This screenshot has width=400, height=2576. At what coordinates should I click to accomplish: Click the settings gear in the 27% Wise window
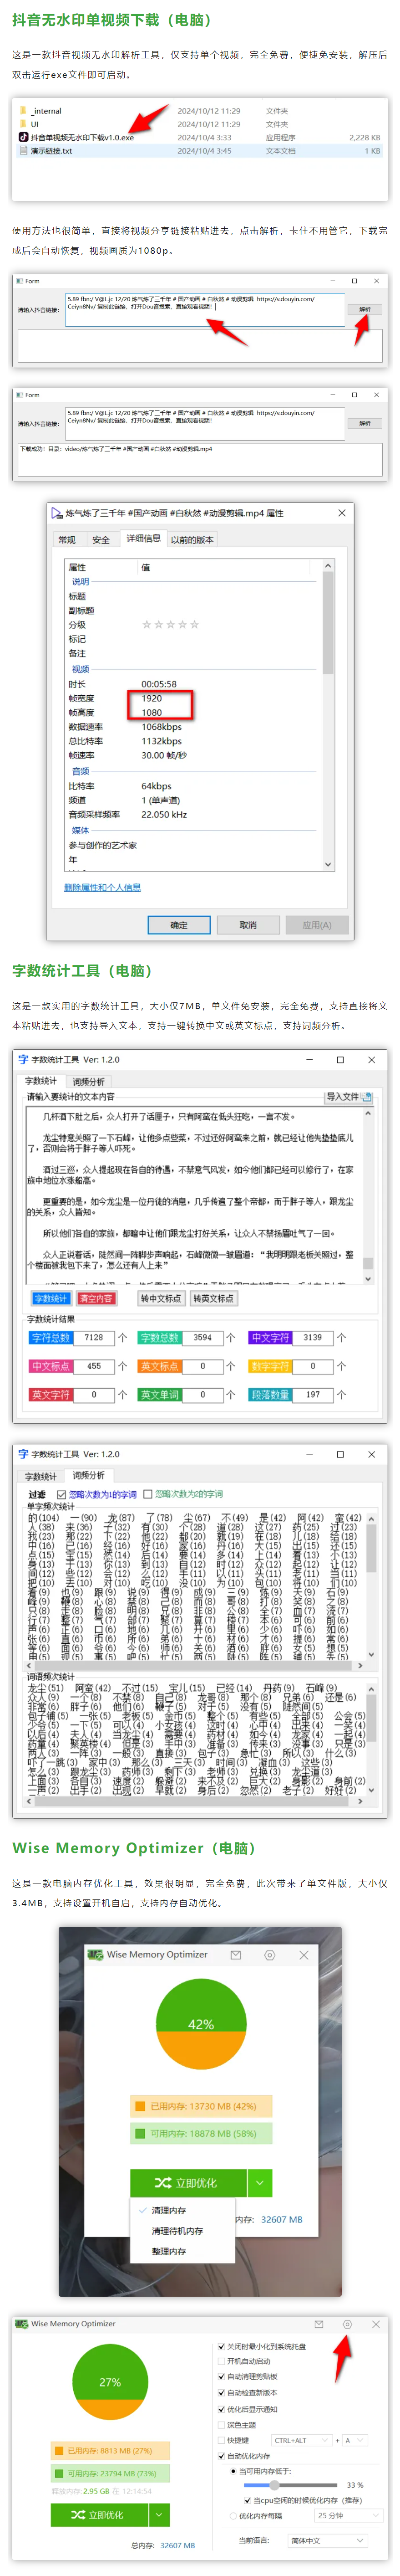(347, 2324)
